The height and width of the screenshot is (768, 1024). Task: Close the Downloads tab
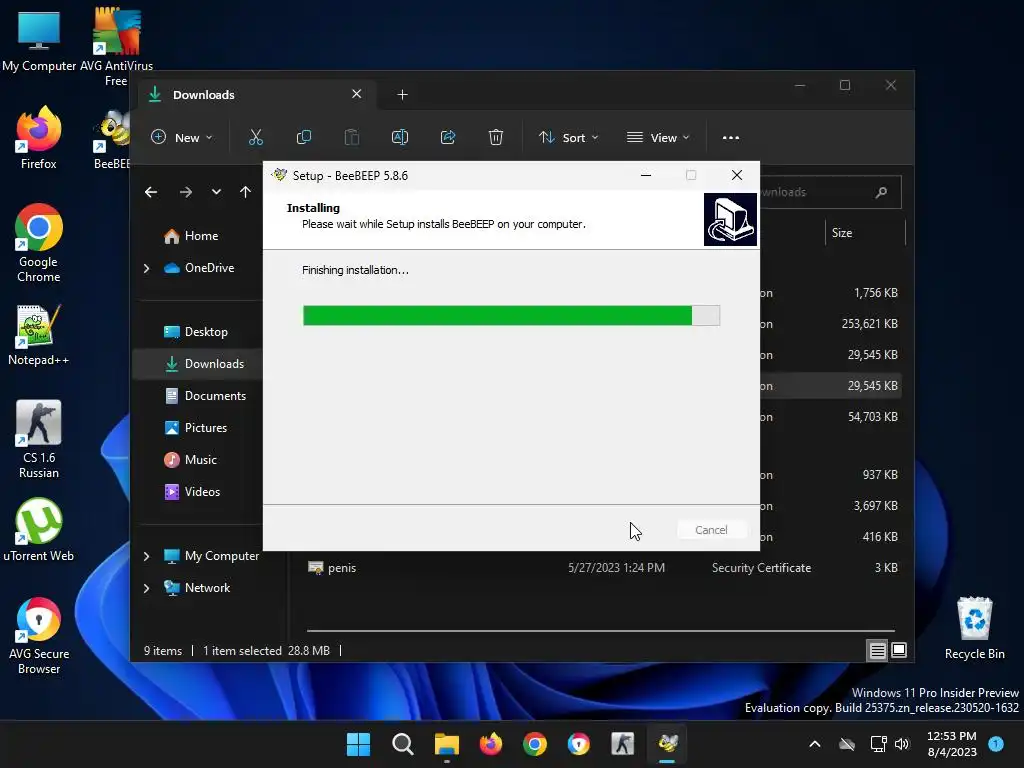[x=357, y=94]
